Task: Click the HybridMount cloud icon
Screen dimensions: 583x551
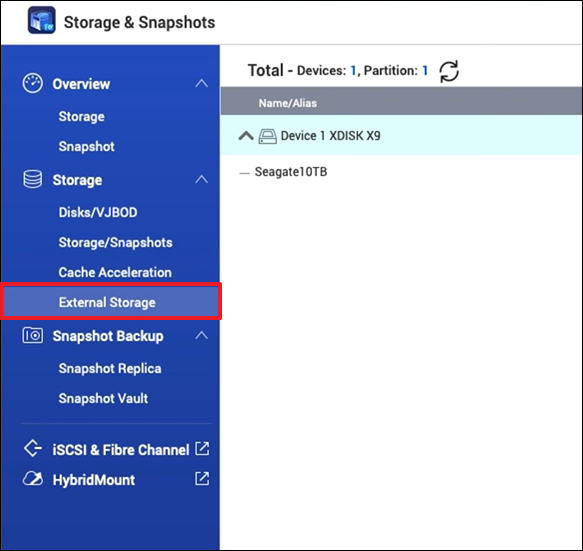Action: (33, 479)
